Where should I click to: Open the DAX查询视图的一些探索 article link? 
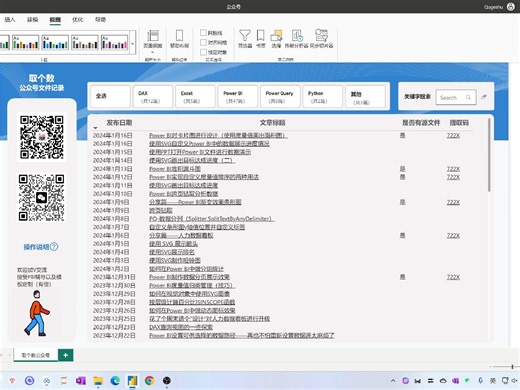click(x=181, y=327)
